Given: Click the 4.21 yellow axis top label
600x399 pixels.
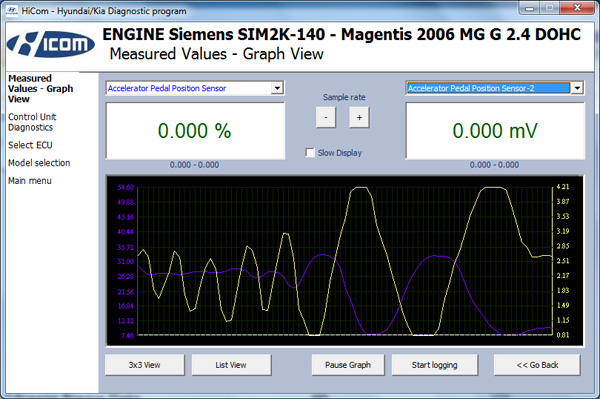Looking at the screenshot, I should [562, 187].
